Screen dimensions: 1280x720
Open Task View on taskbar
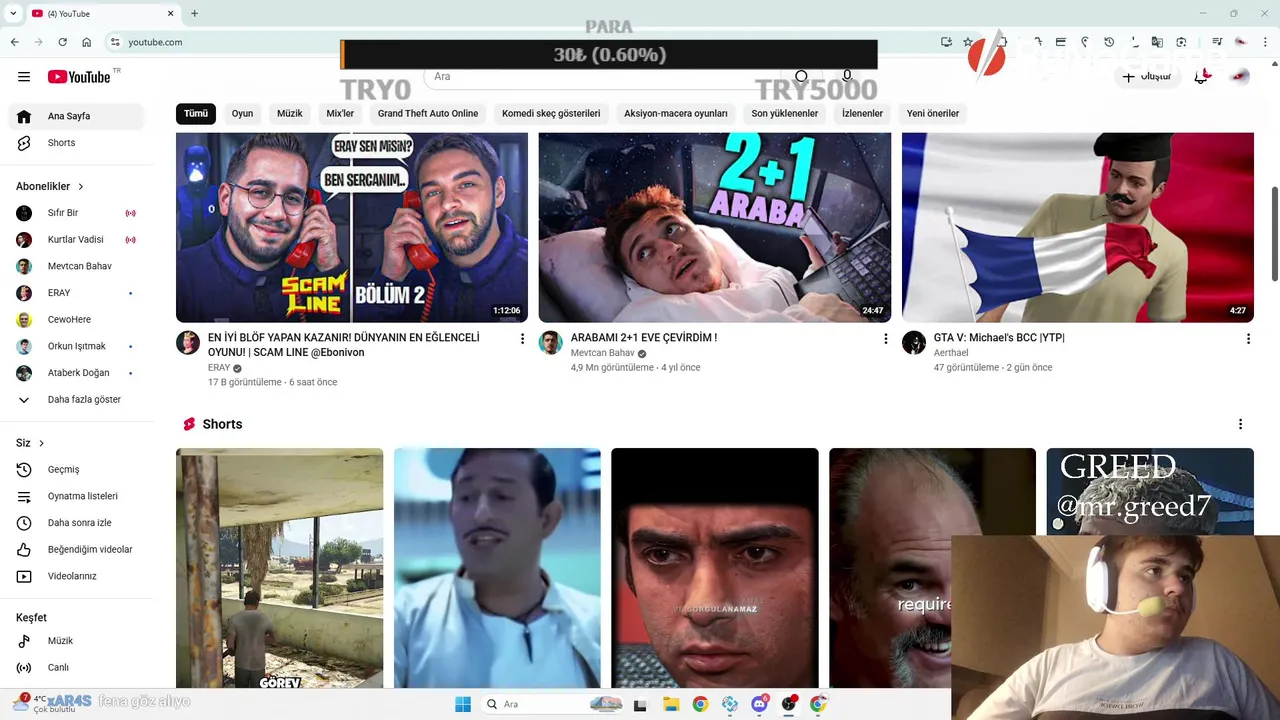[x=640, y=704]
